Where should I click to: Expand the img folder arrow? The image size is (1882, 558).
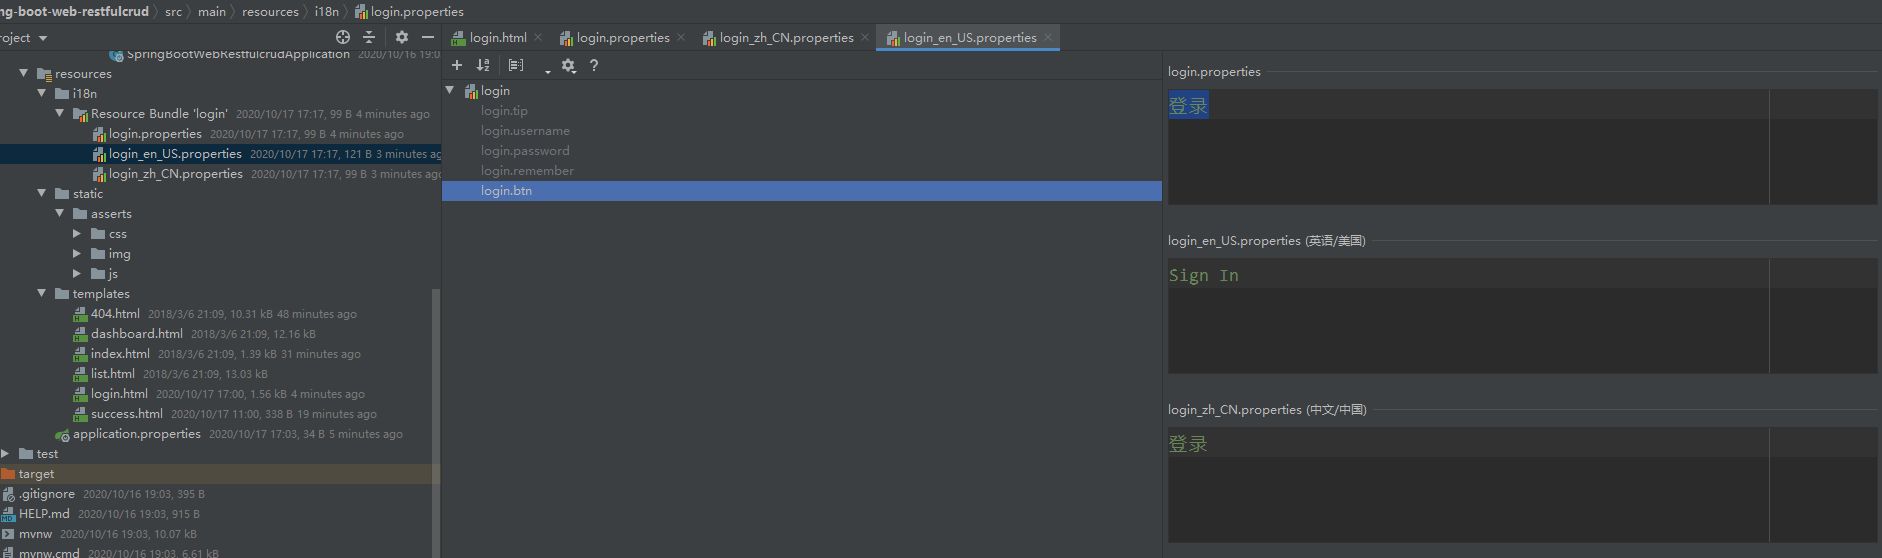pos(77,253)
